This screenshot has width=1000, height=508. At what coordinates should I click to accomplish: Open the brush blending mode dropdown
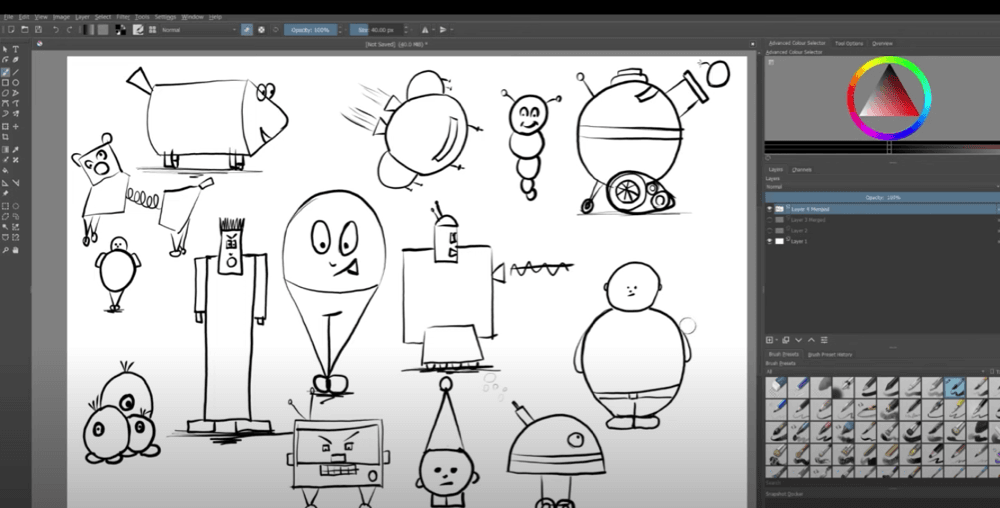pos(198,30)
